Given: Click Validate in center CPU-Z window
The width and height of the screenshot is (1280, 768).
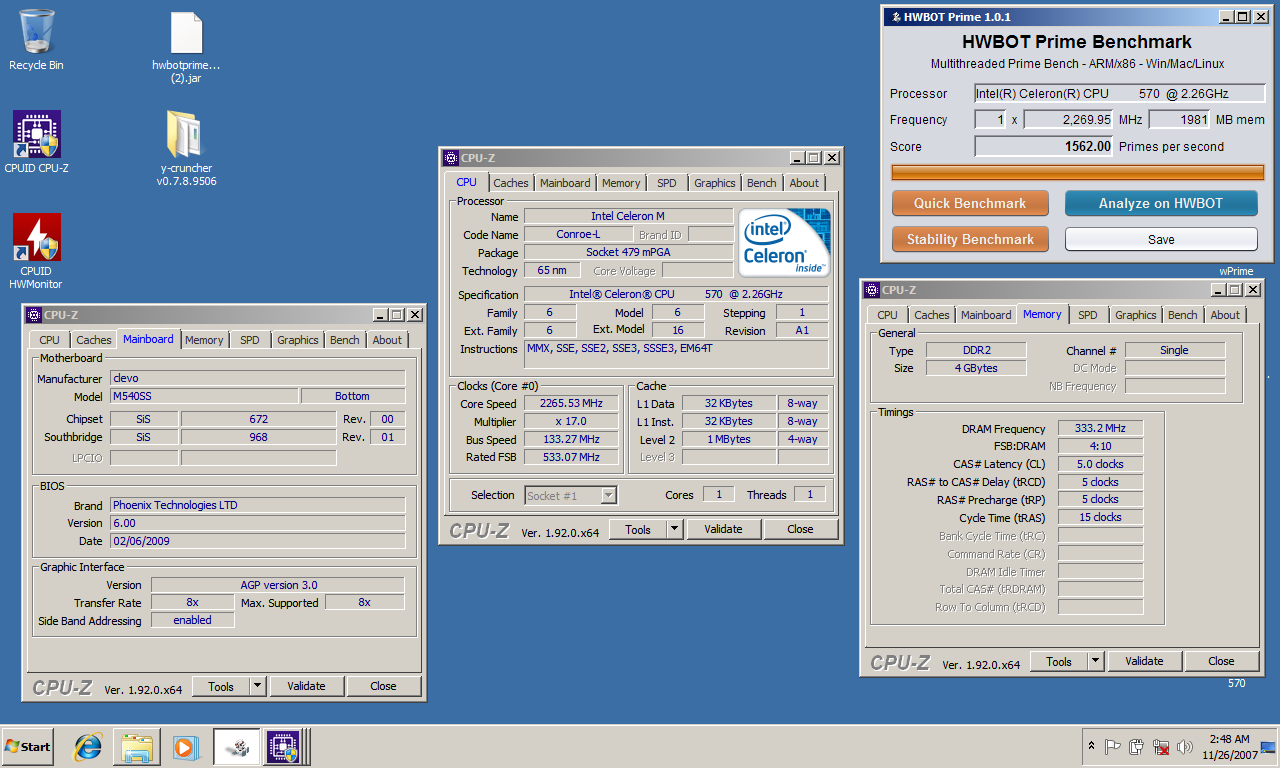Looking at the screenshot, I should pos(723,529).
